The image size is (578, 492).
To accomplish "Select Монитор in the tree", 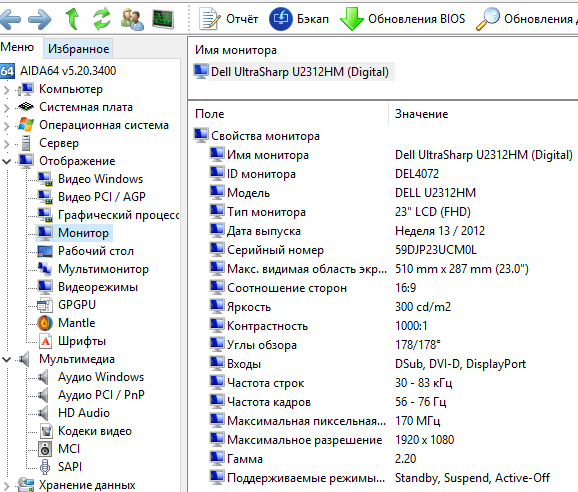I will coord(83,233).
